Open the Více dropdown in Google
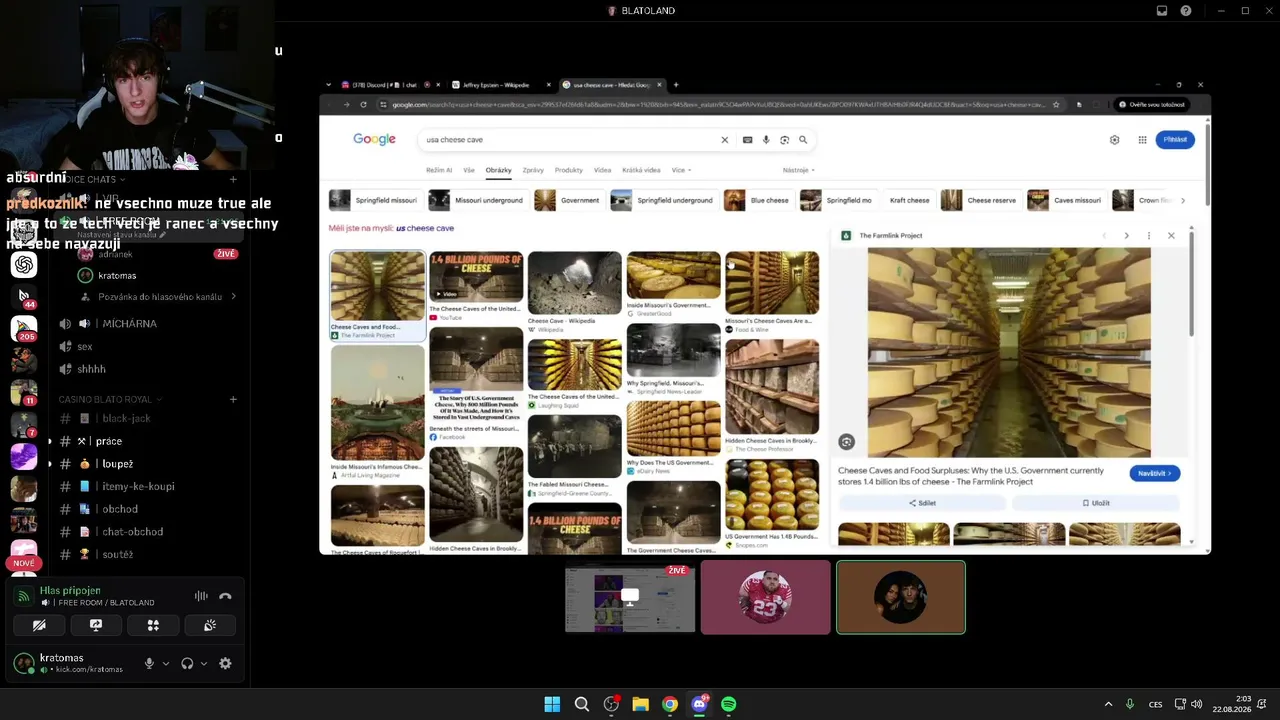This screenshot has width=1280, height=720. [x=681, y=170]
